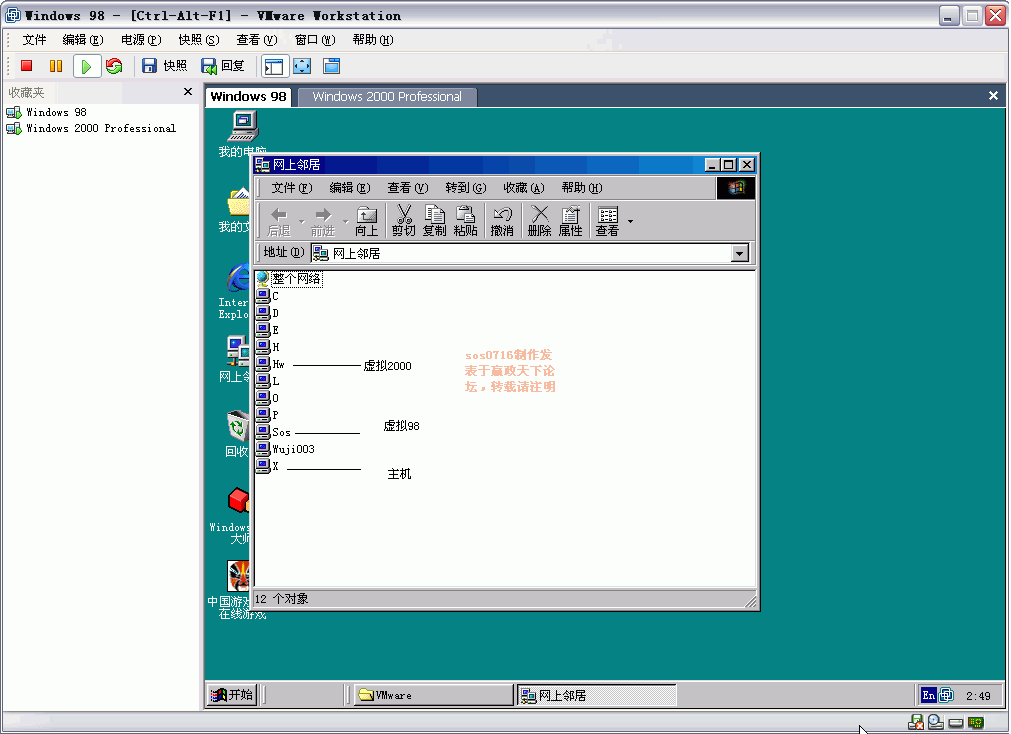The height and width of the screenshot is (734, 1011).
Task: Select Windows 98 in favorites list
Action: tap(46, 112)
